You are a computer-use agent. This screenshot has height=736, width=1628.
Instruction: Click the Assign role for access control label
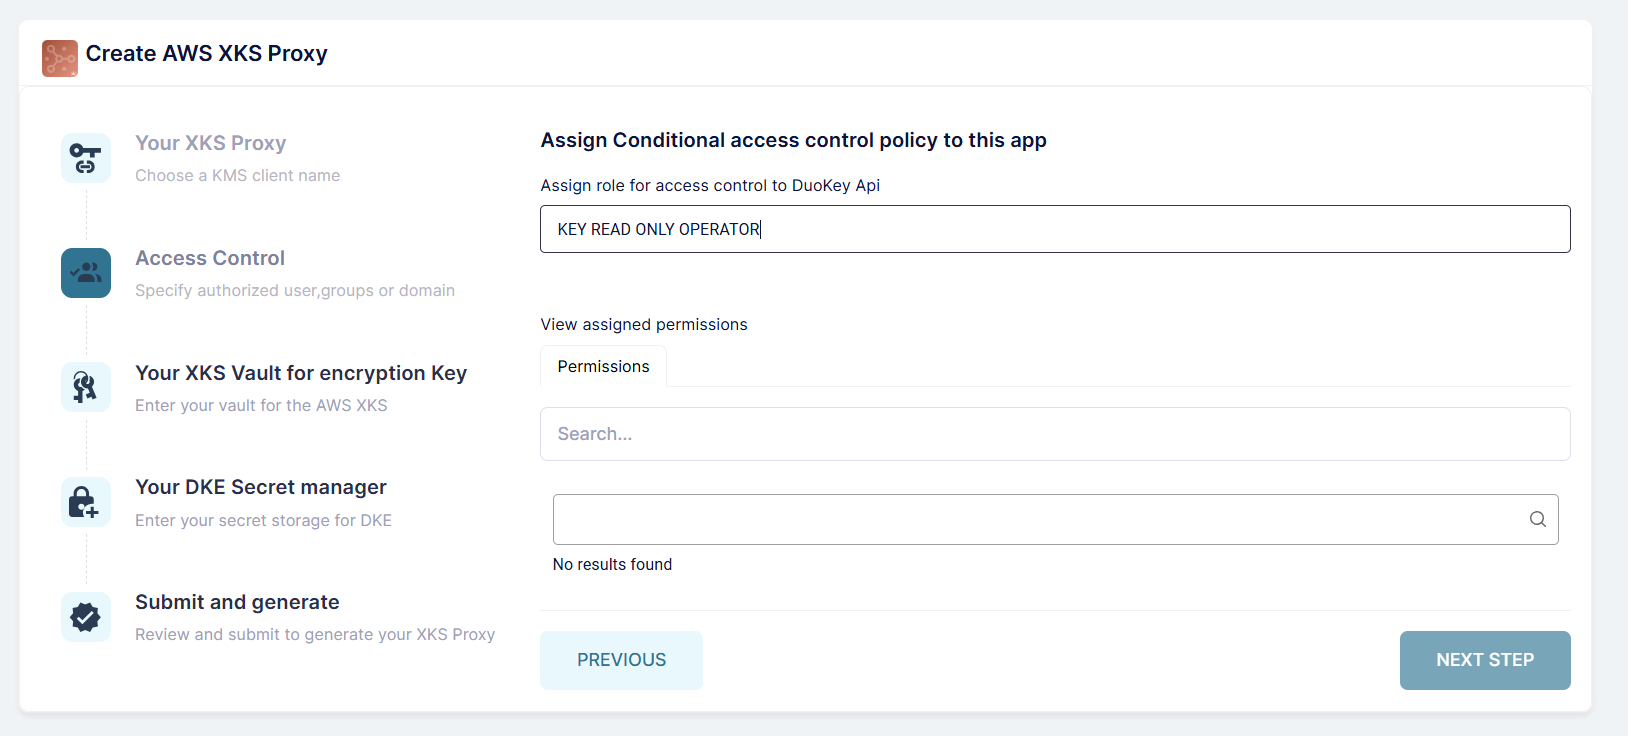click(x=710, y=186)
